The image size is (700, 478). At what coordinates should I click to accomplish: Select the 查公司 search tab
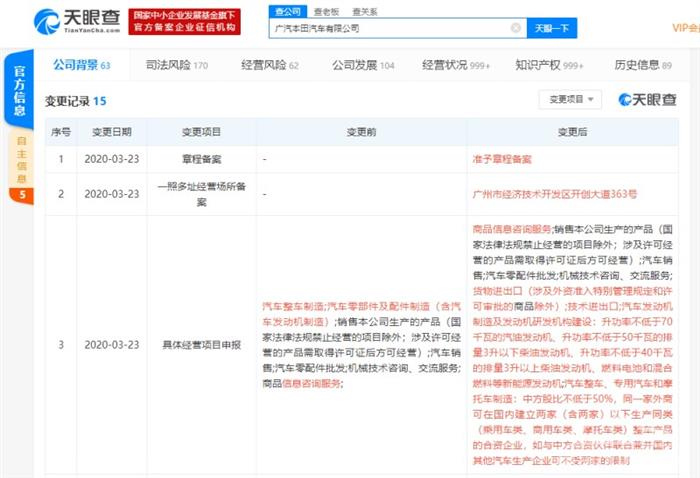click(x=288, y=12)
